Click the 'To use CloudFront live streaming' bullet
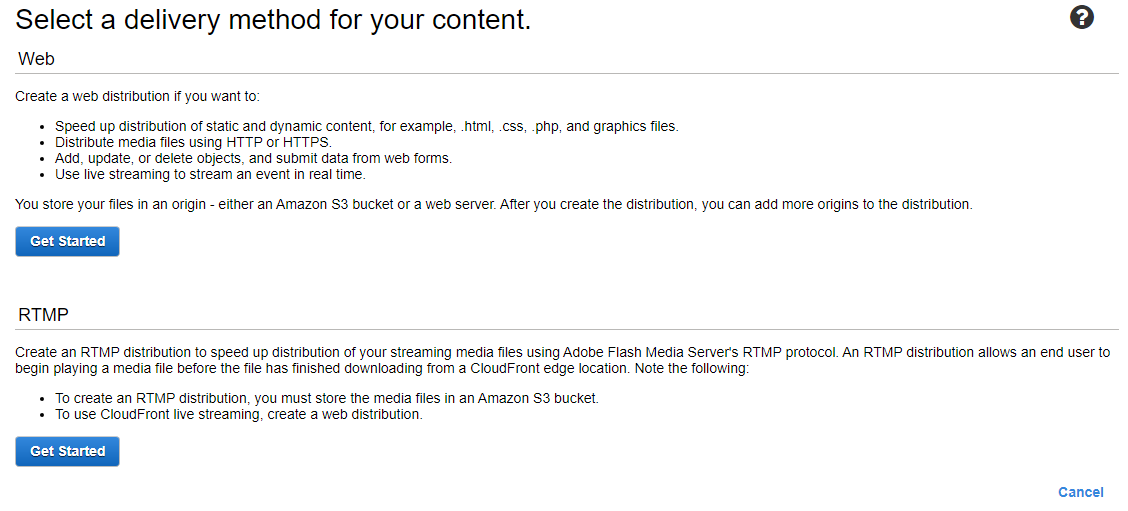The width and height of the screenshot is (1128, 511). [x=239, y=415]
